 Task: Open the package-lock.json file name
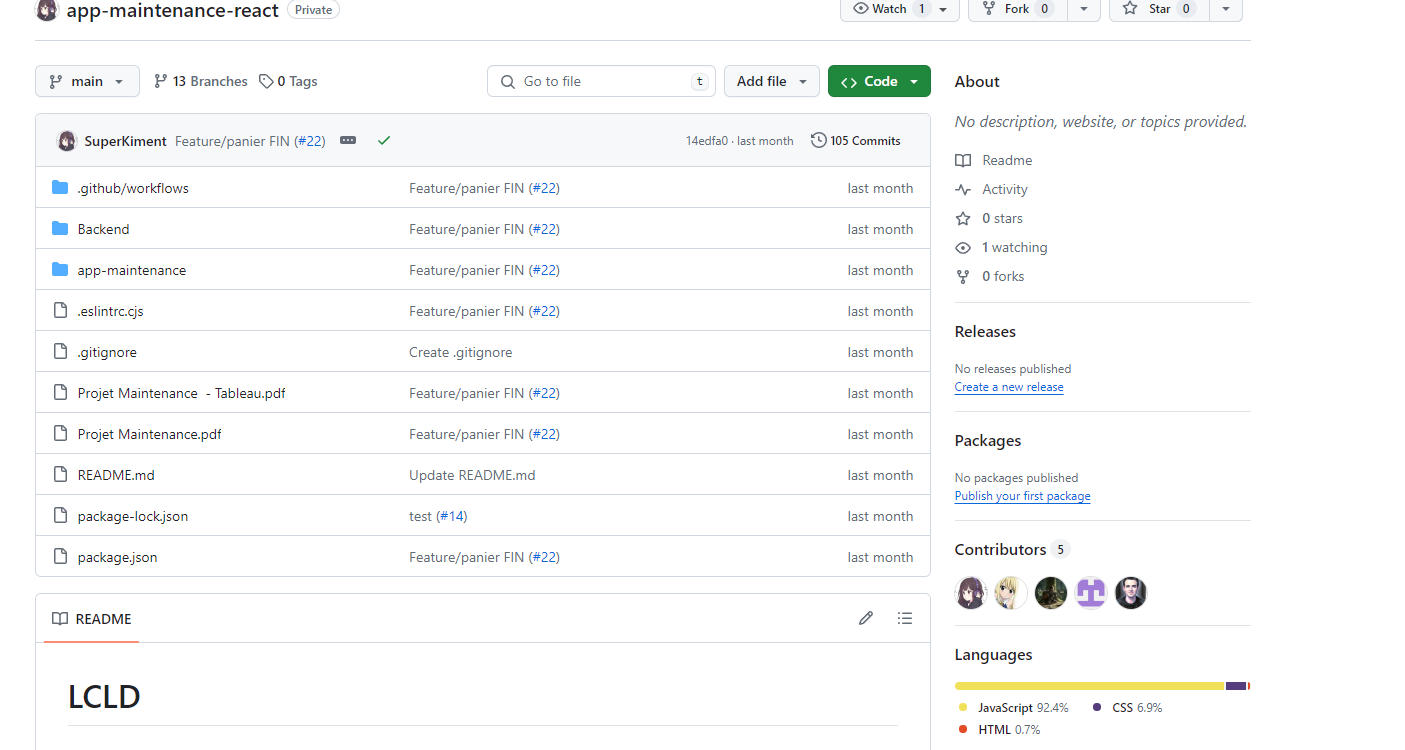click(133, 516)
